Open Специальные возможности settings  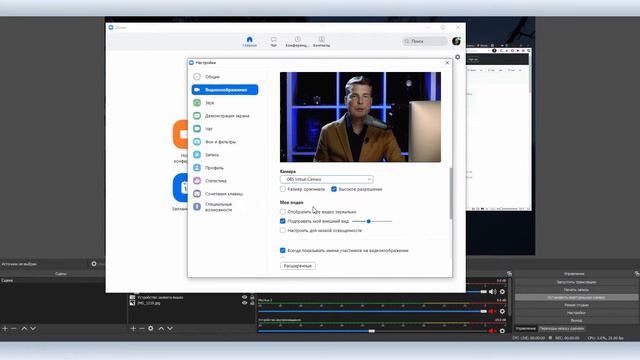(224, 207)
